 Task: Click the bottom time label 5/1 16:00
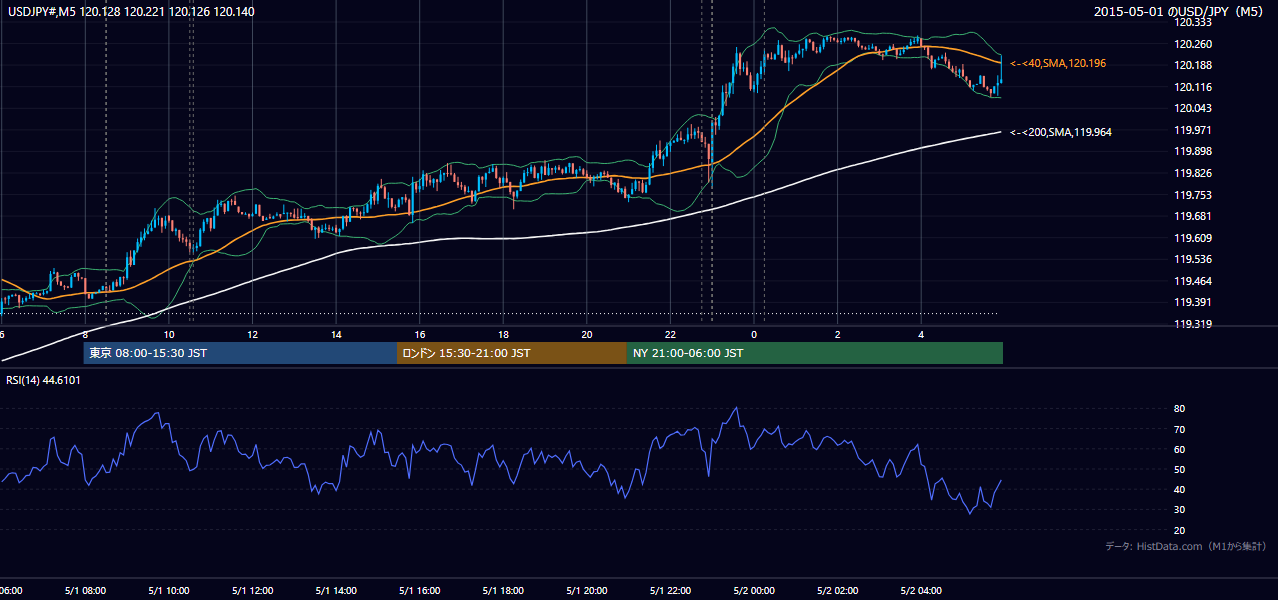click(x=420, y=591)
